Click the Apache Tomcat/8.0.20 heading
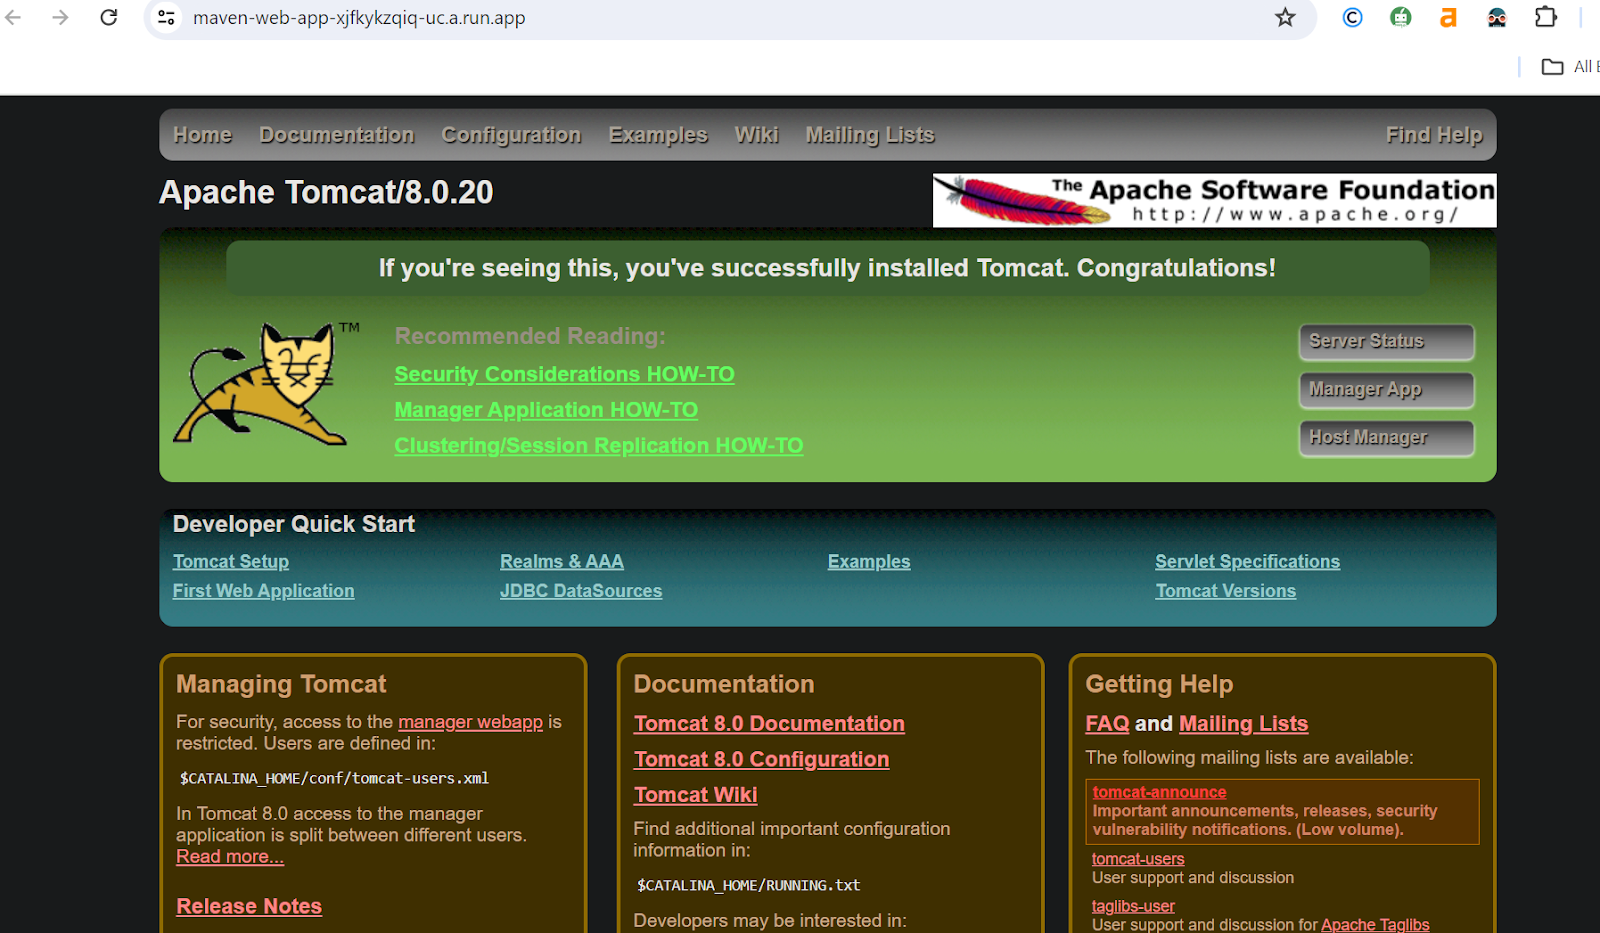The image size is (1600, 933). 326,192
